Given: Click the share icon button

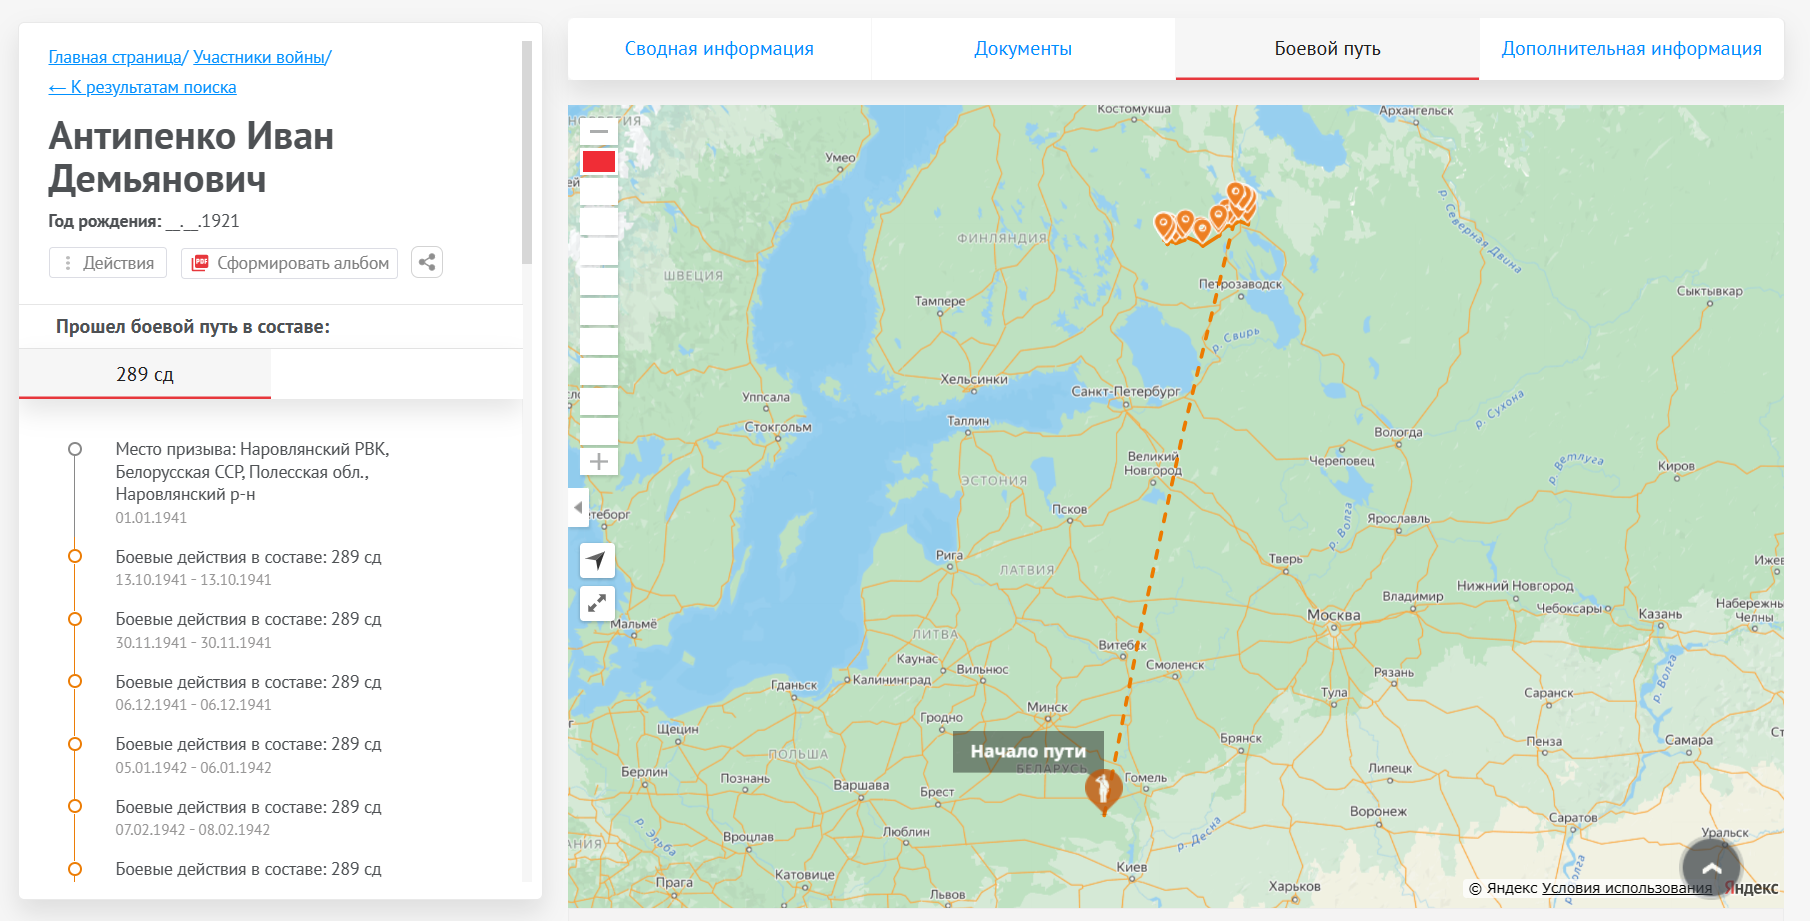Looking at the screenshot, I should tap(427, 263).
